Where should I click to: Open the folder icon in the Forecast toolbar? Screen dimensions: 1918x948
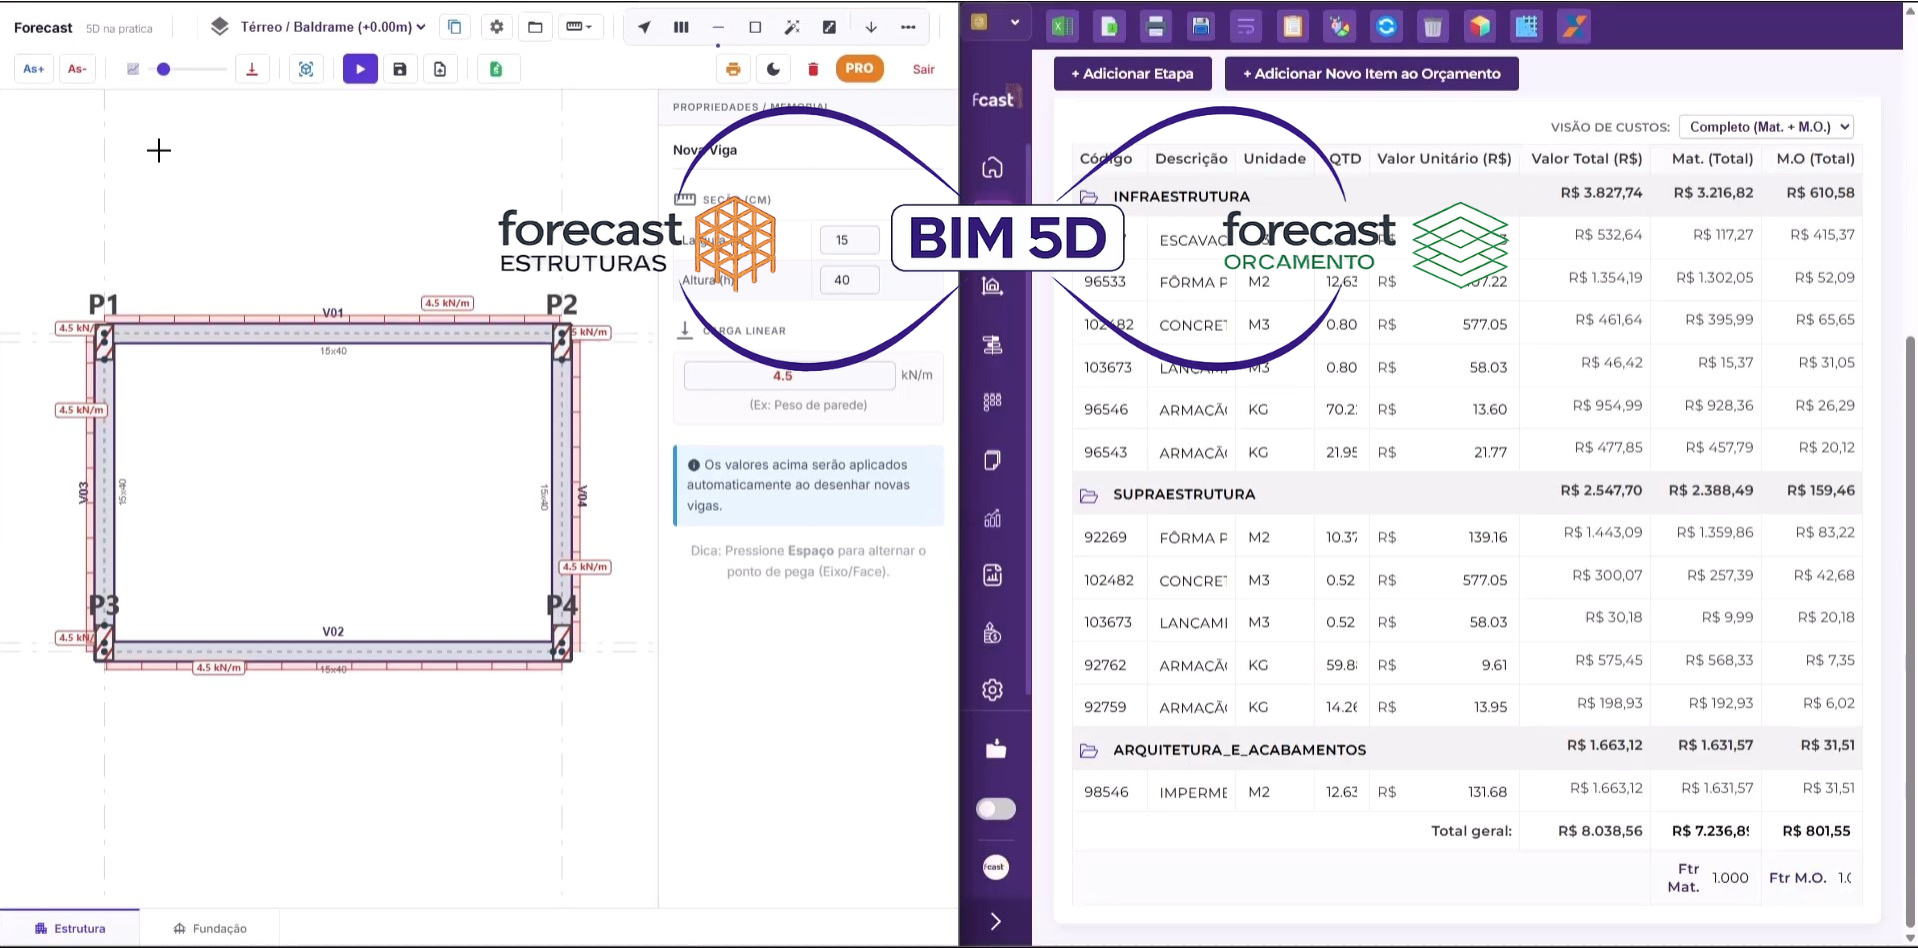click(x=535, y=27)
